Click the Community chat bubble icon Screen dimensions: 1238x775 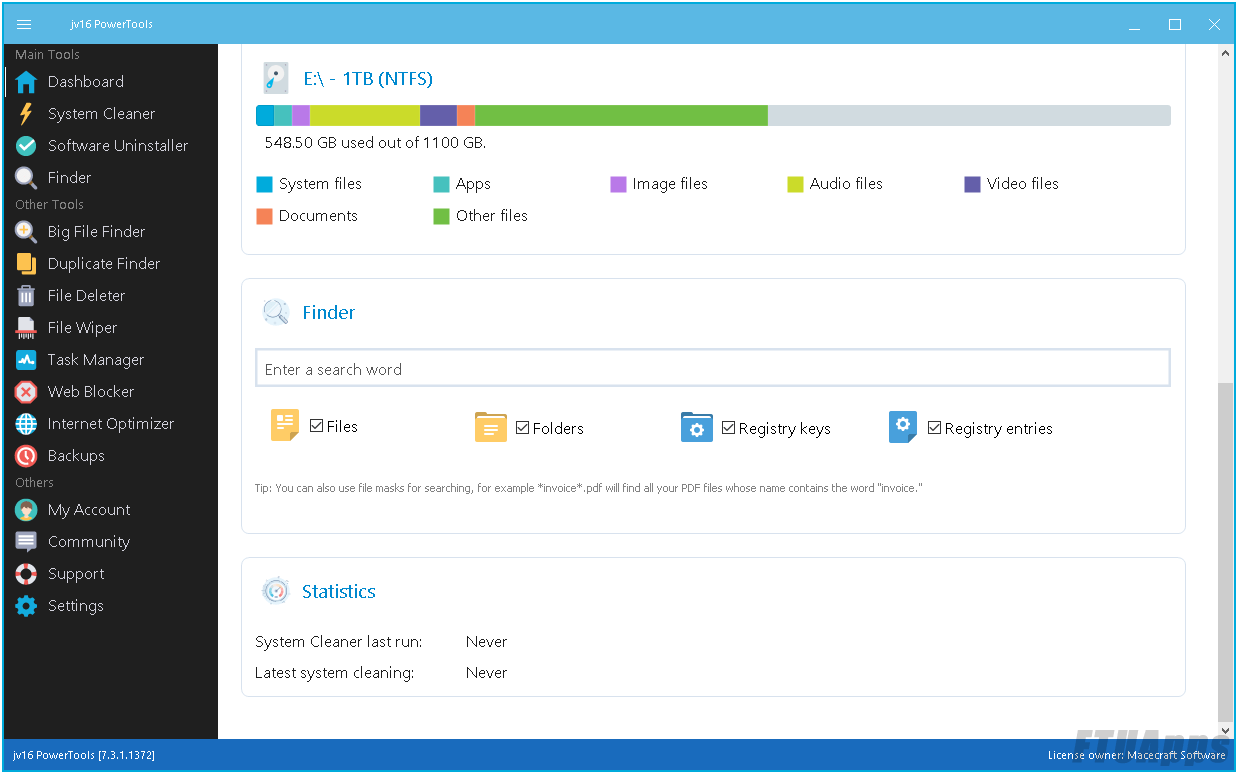pyautogui.click(x=26, y=542)
